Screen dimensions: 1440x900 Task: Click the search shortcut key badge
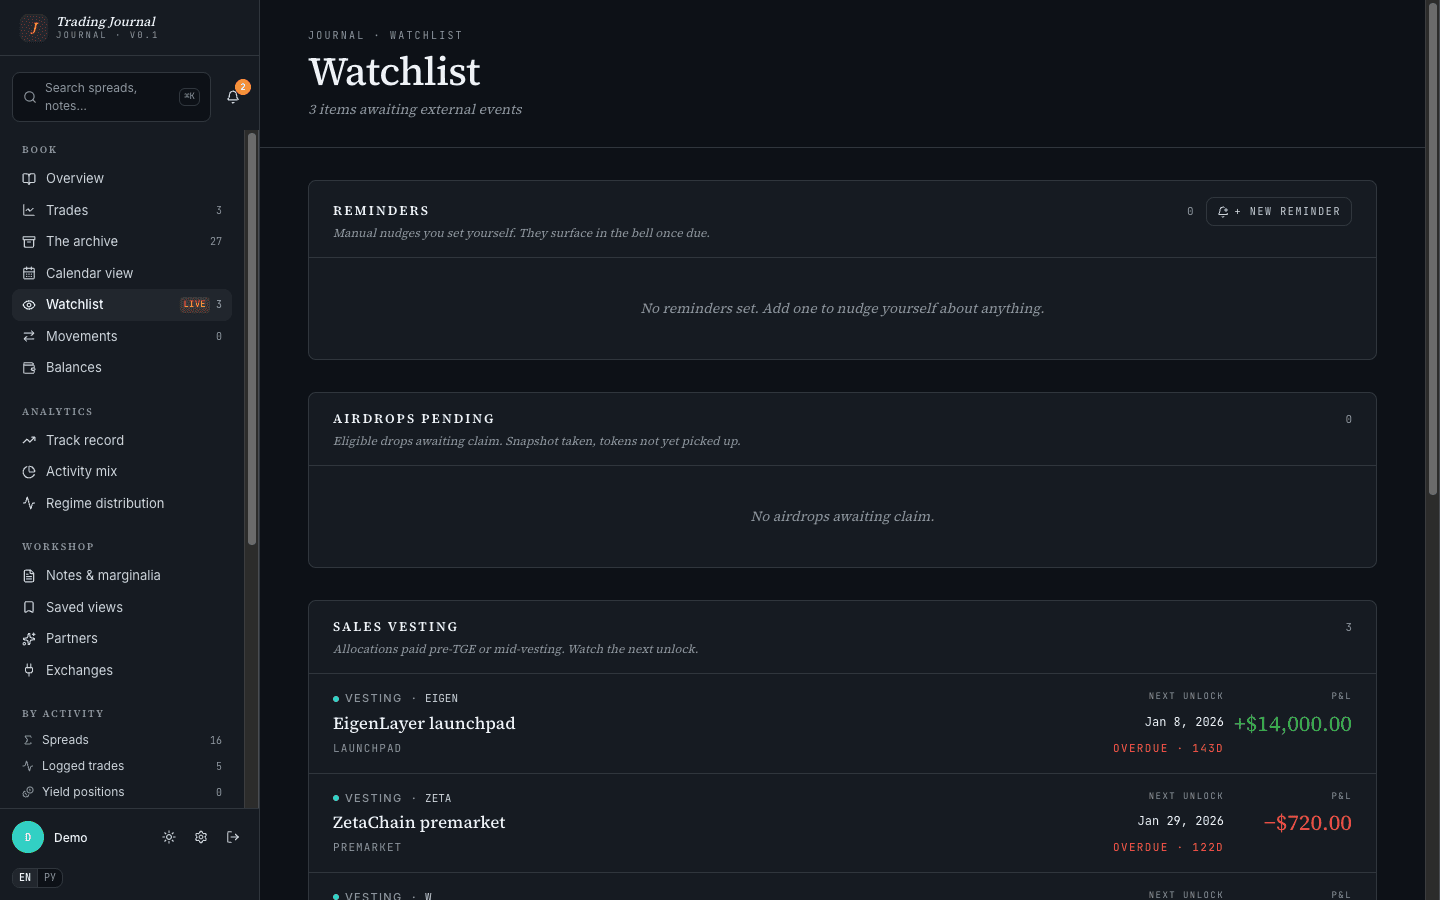coord(189,97)
